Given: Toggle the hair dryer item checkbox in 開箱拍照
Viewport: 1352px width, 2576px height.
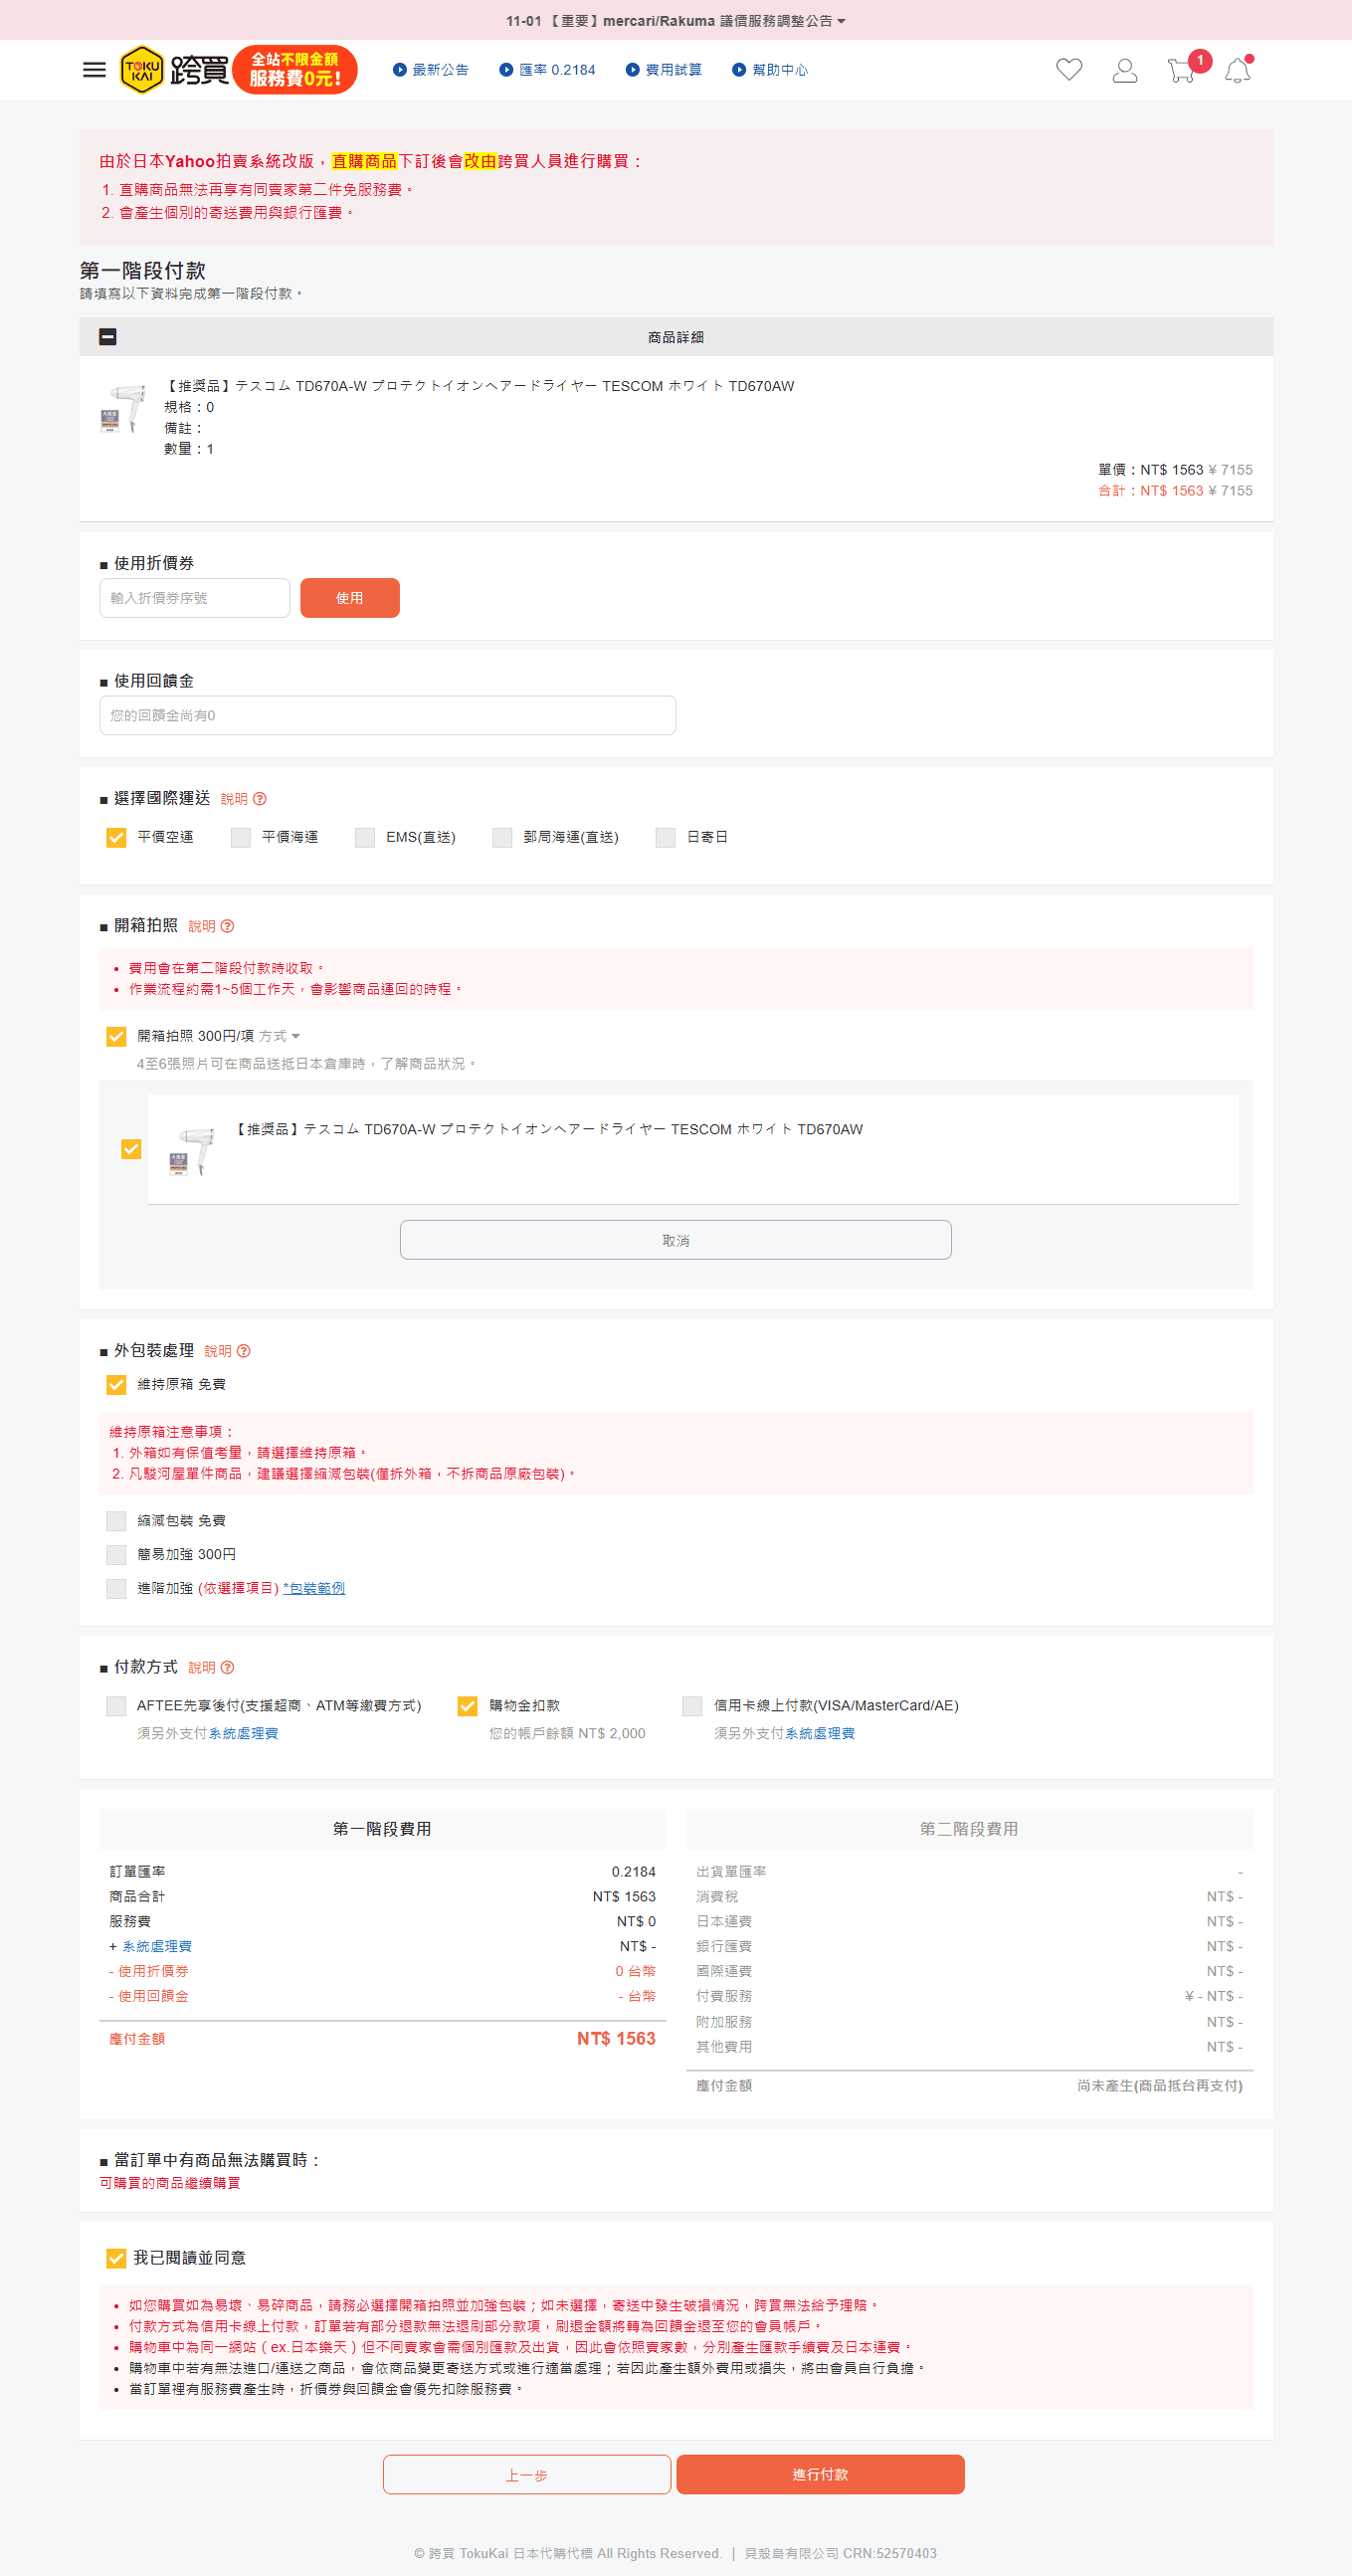Looking at the screenshot, I should (131, 1149).
